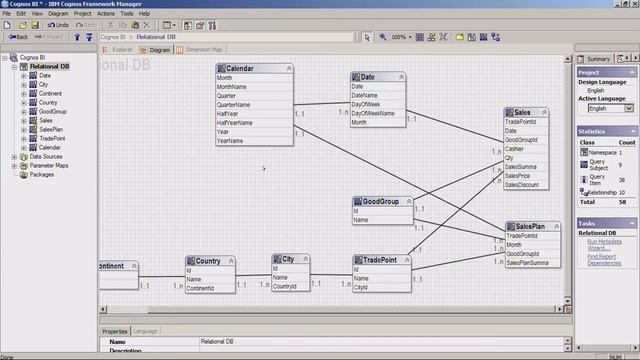
Task: Select the Diagram tab
Action: coord(155,50)
